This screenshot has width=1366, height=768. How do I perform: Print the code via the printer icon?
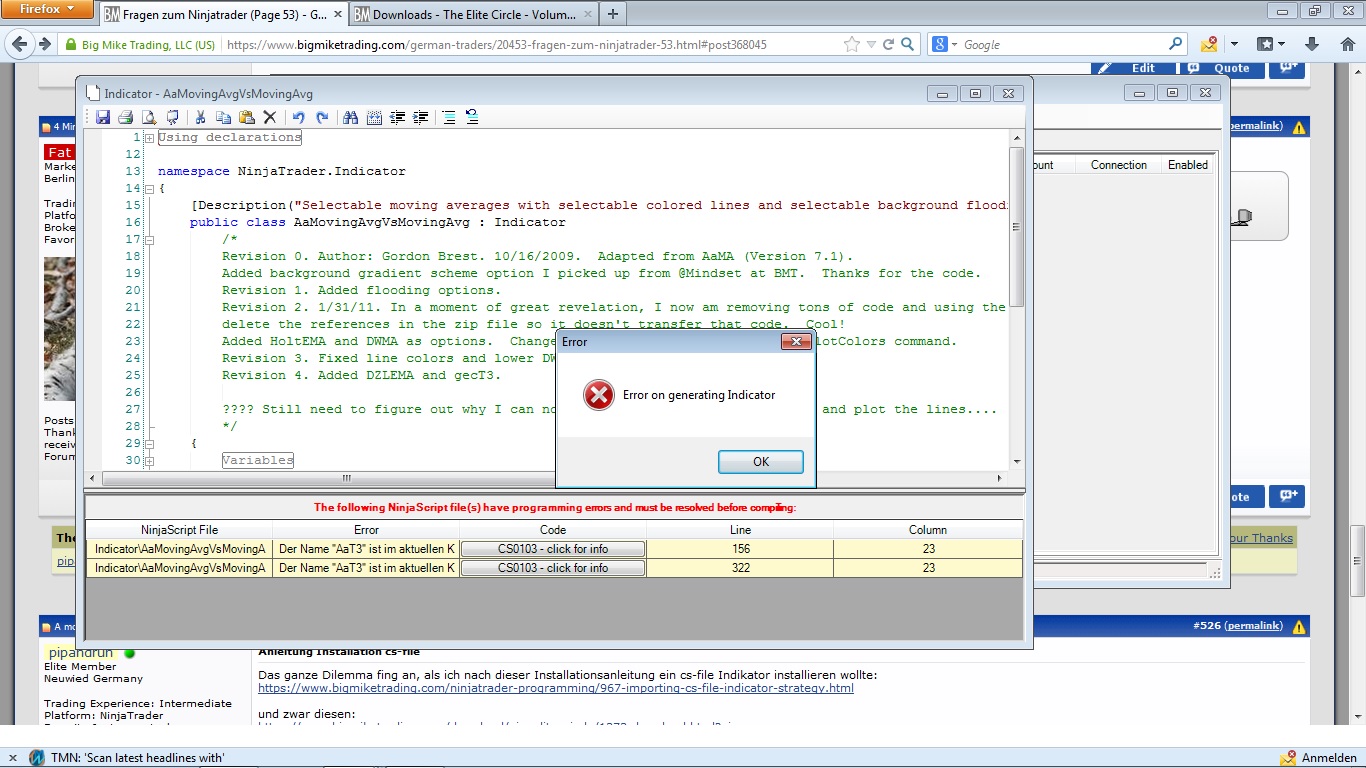tap(126, 117)
